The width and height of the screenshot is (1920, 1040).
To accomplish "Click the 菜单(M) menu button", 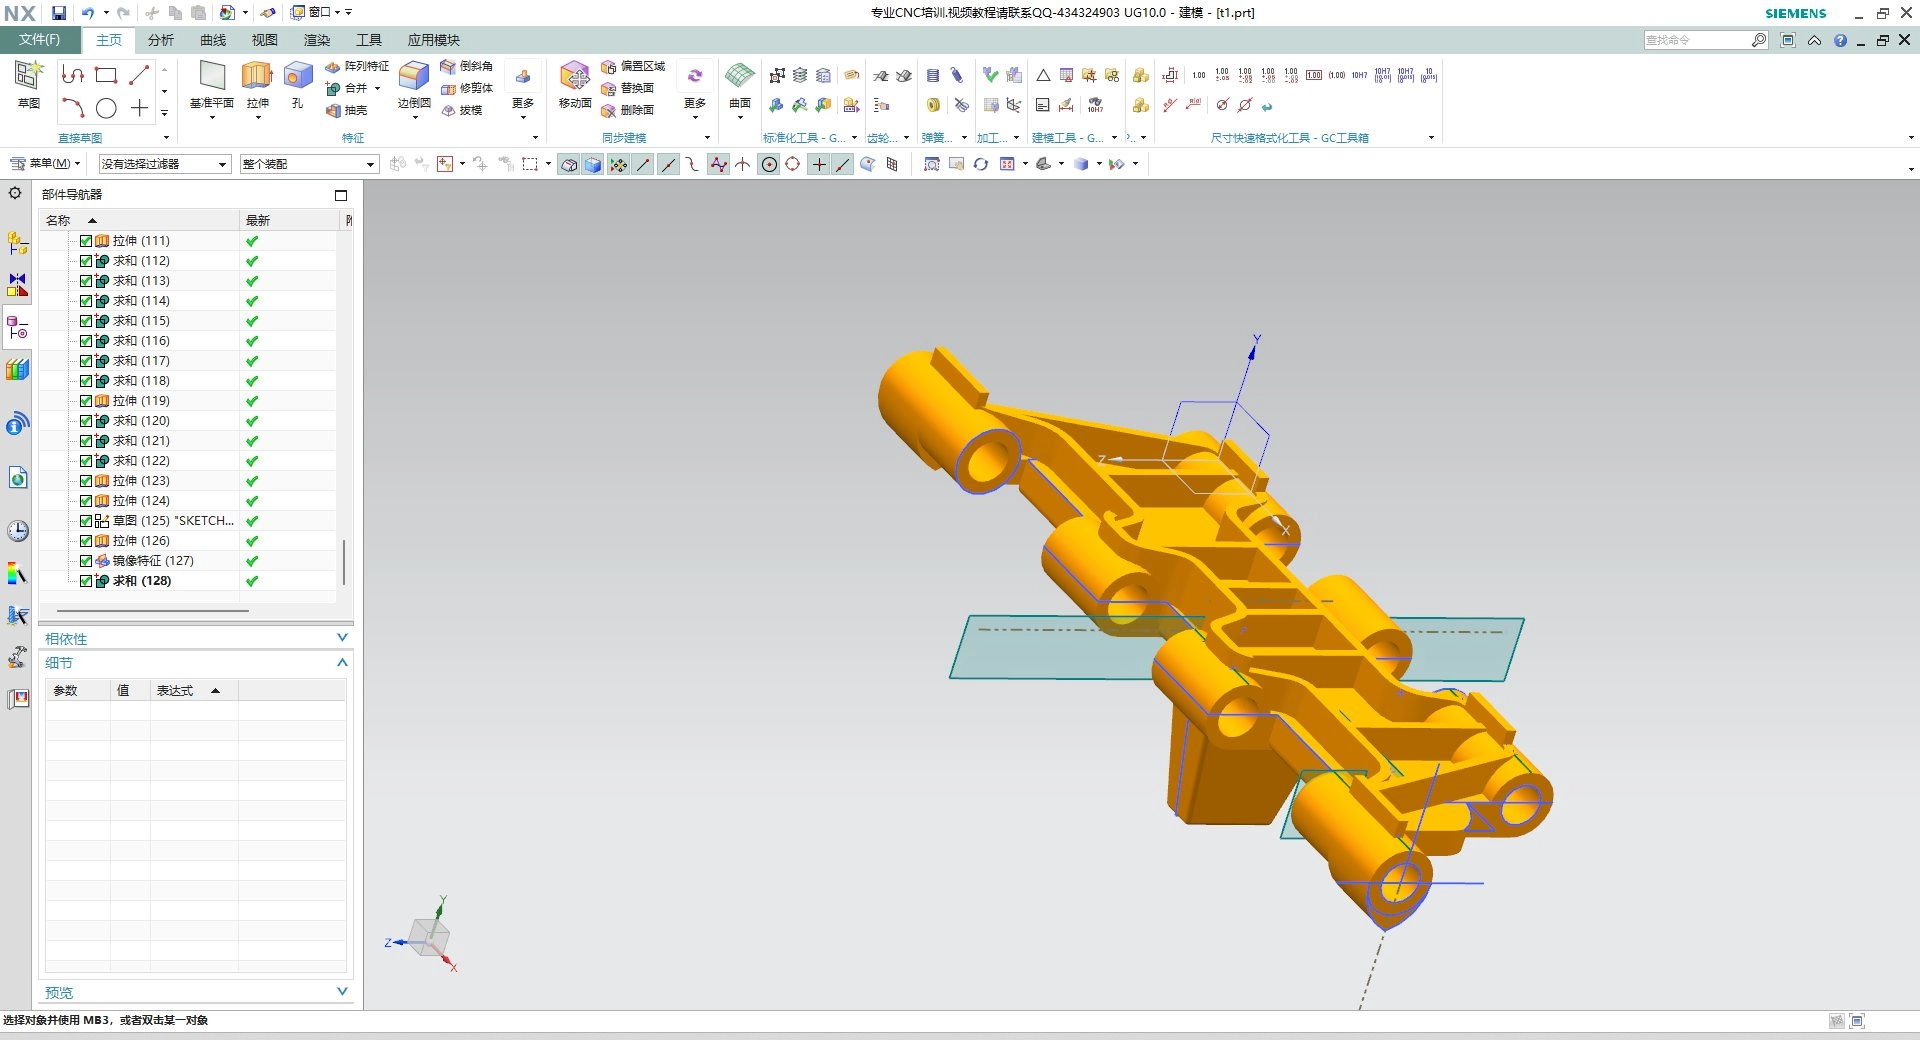I will (x=46, y=164).
